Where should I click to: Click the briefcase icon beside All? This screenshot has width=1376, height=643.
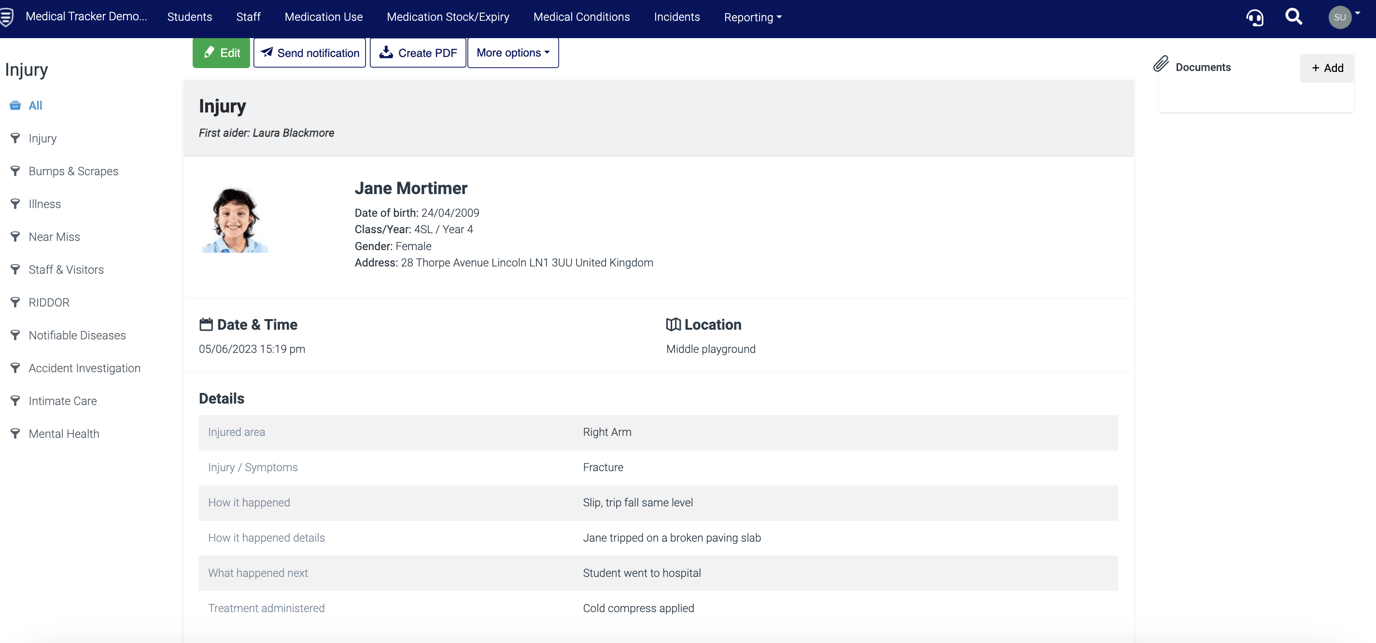tap(14, 105)
